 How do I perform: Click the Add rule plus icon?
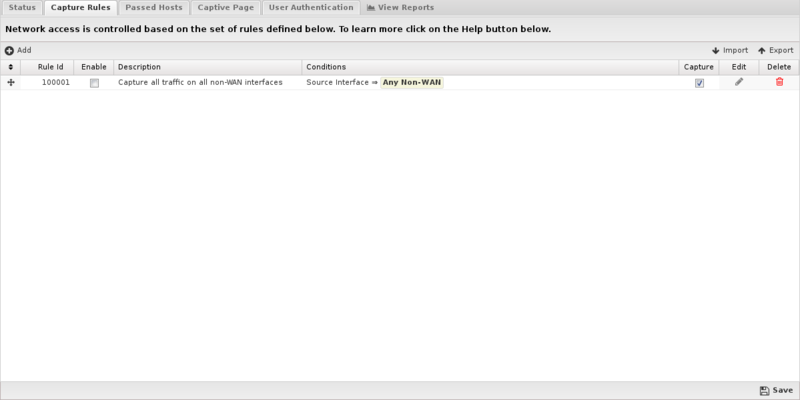[x=9, y=51]
